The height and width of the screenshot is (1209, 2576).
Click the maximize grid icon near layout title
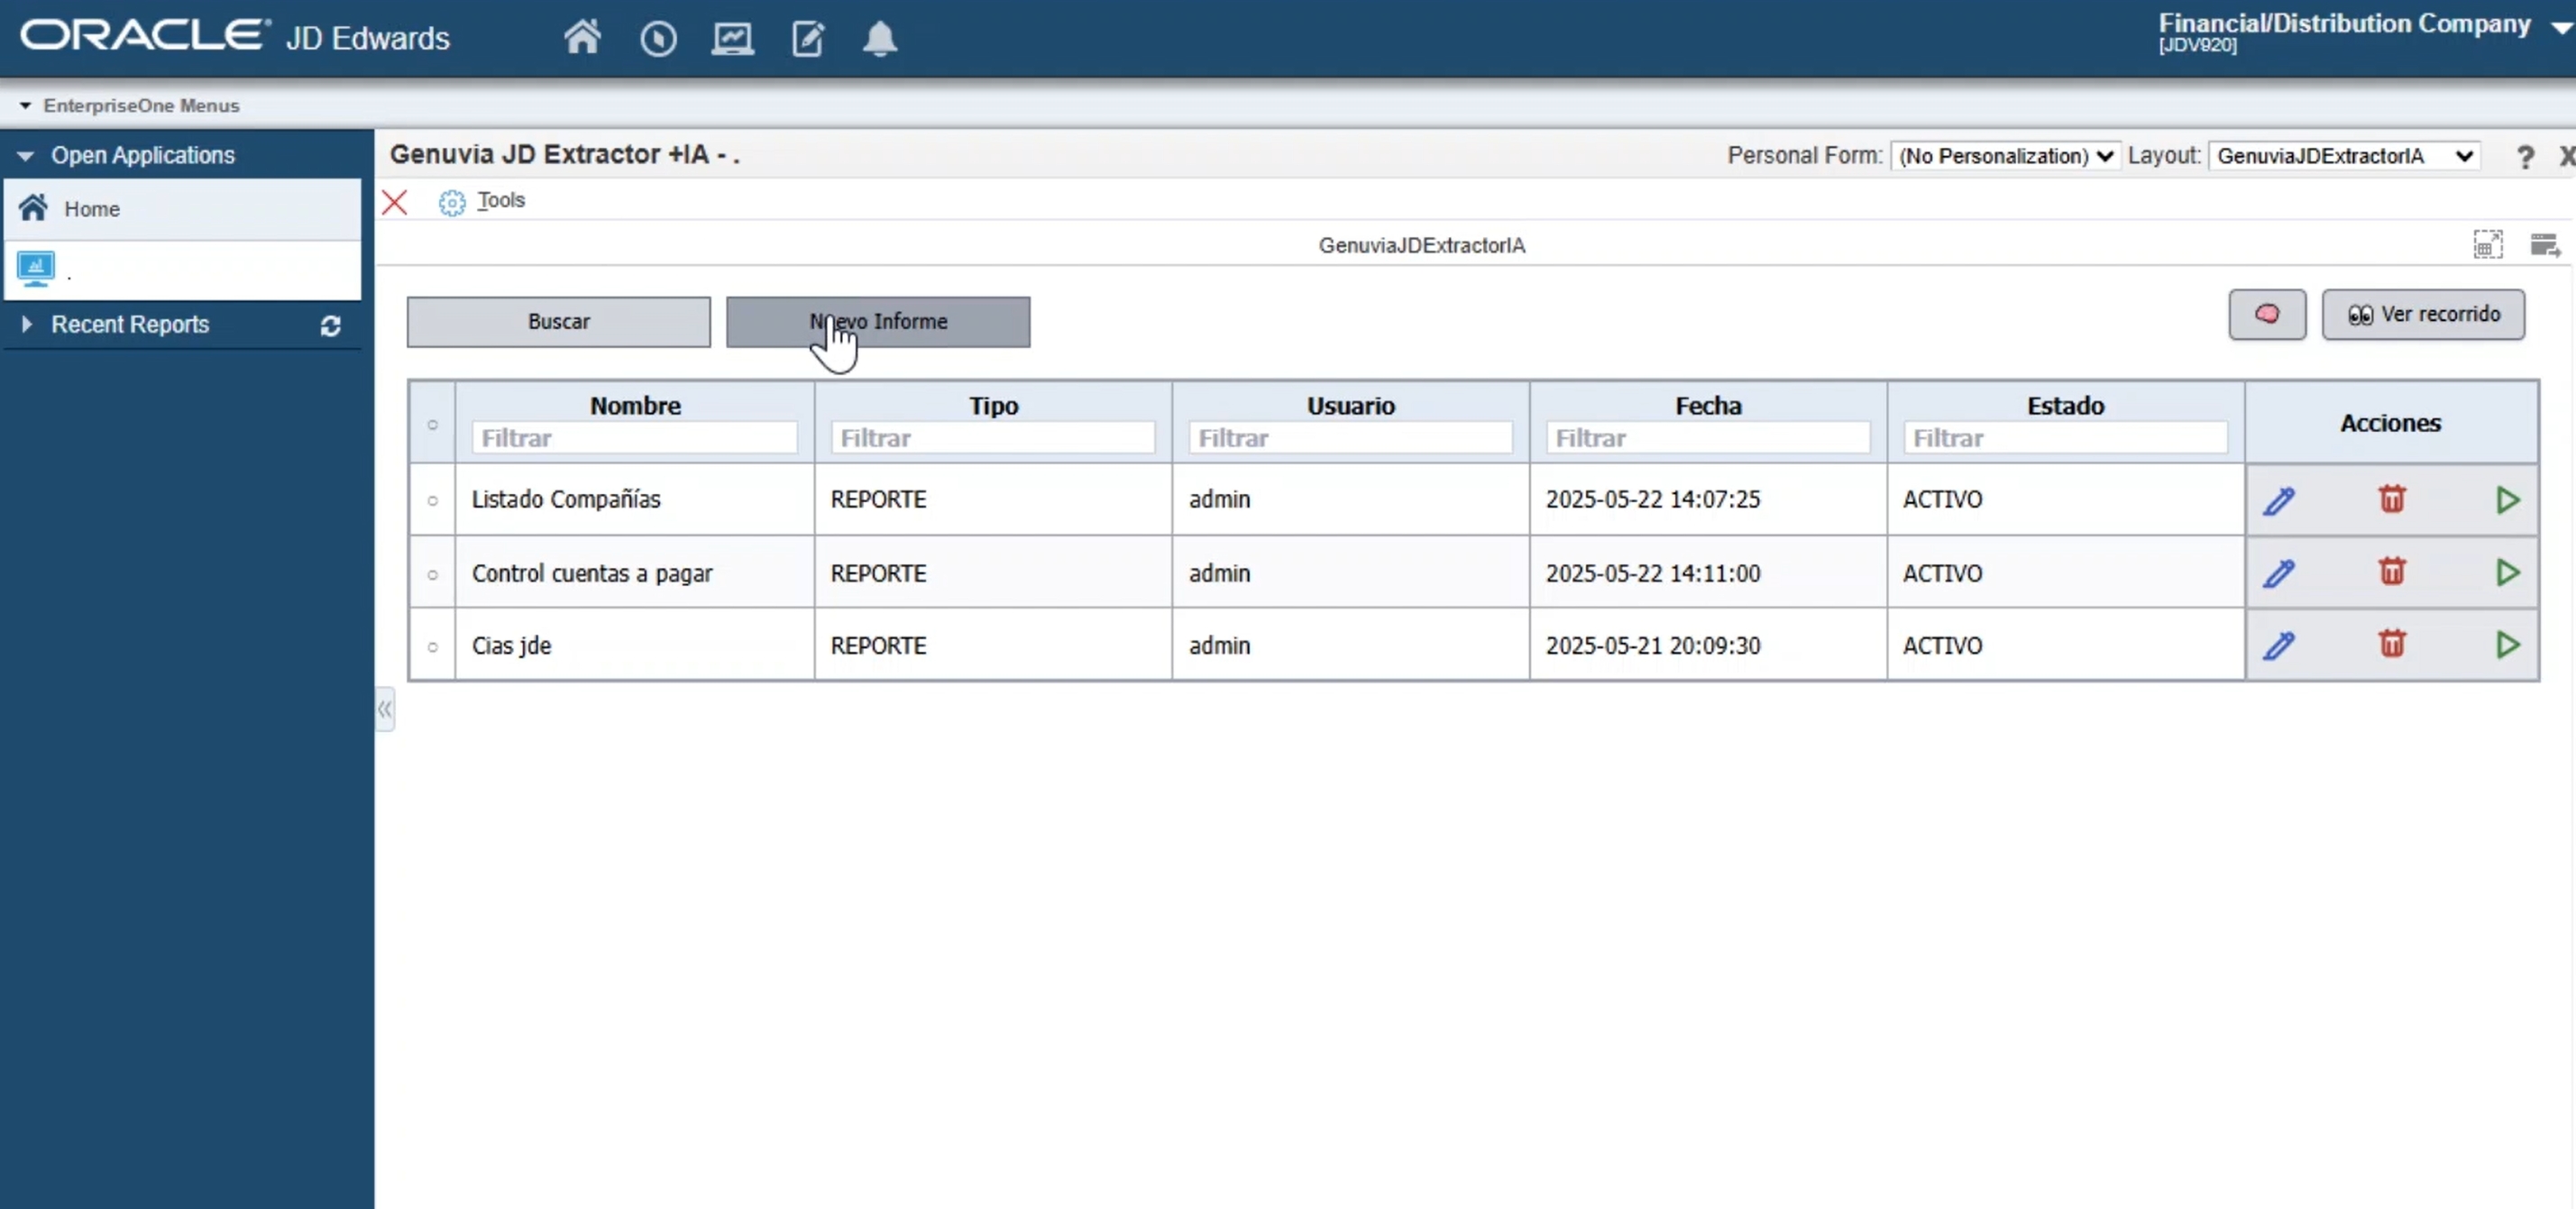2488,245
